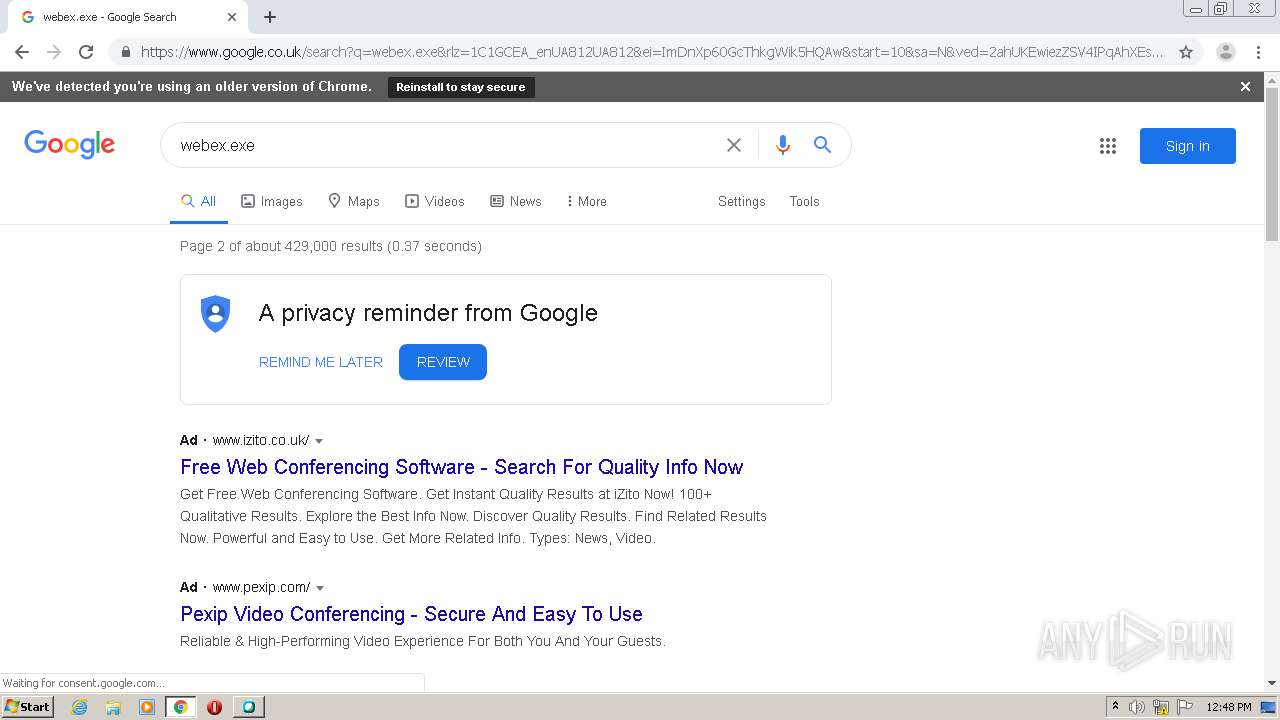Submit search with the magnifier icon
Image resolution: width=1280 pixels, height=720 pixels.
pyautogui.click(x=822, y=145)
